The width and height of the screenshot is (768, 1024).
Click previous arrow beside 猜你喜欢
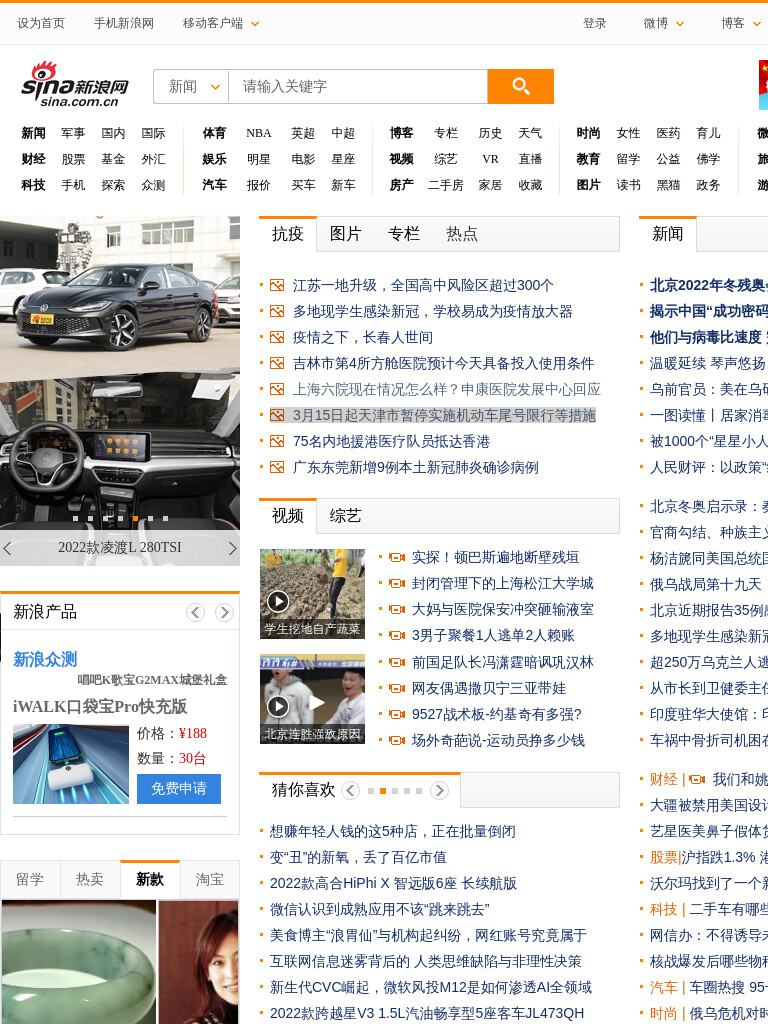coord(351,790)
